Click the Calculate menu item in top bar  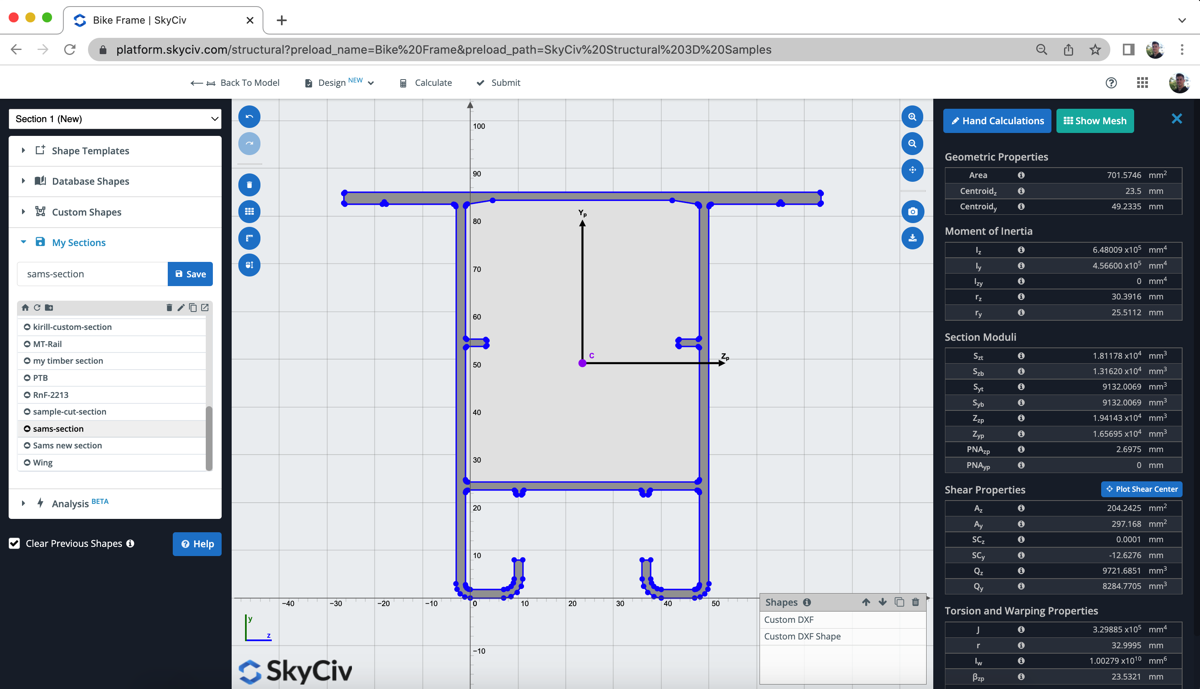[x=425, y=82]
